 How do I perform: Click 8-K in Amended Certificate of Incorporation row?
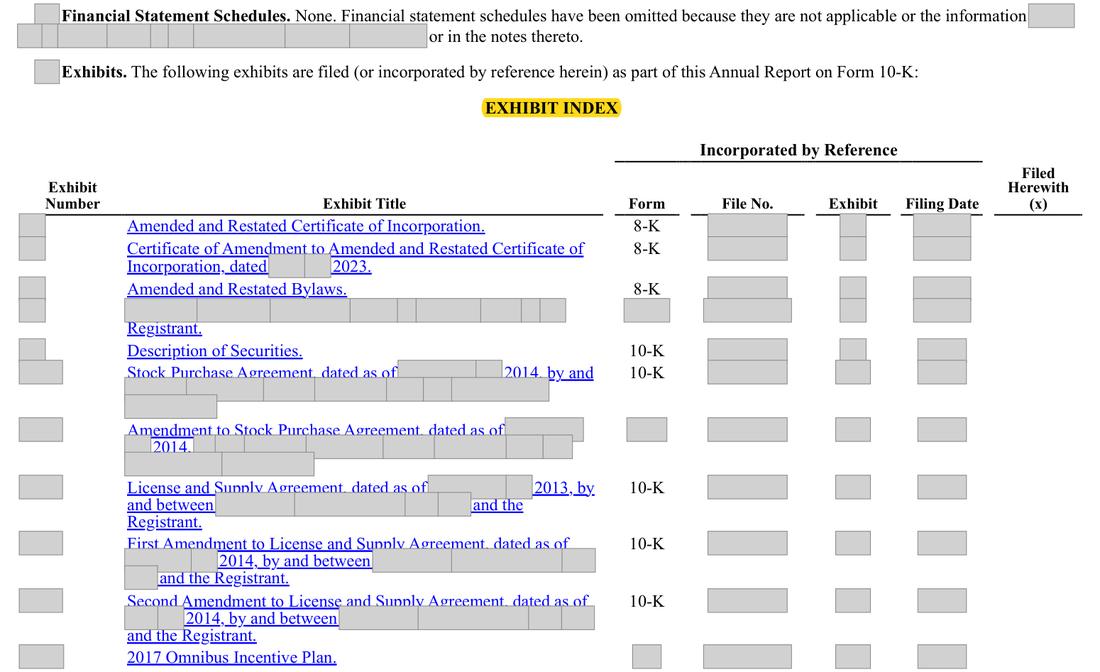tap(646, 226)
